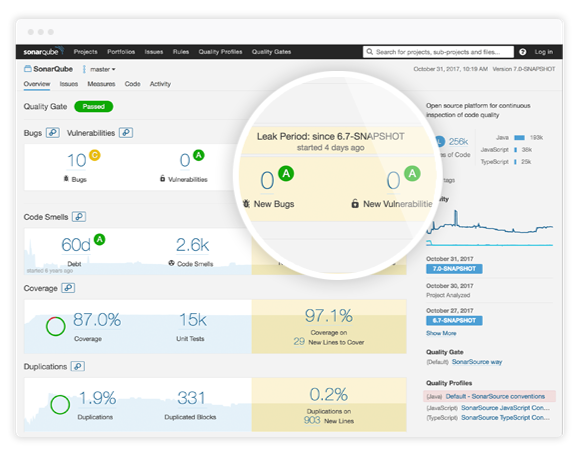Viewport: 583px width, 463px height.
Task: Click the A rating badge beside 0 Vulnerabilities
Action: point(199,155)
